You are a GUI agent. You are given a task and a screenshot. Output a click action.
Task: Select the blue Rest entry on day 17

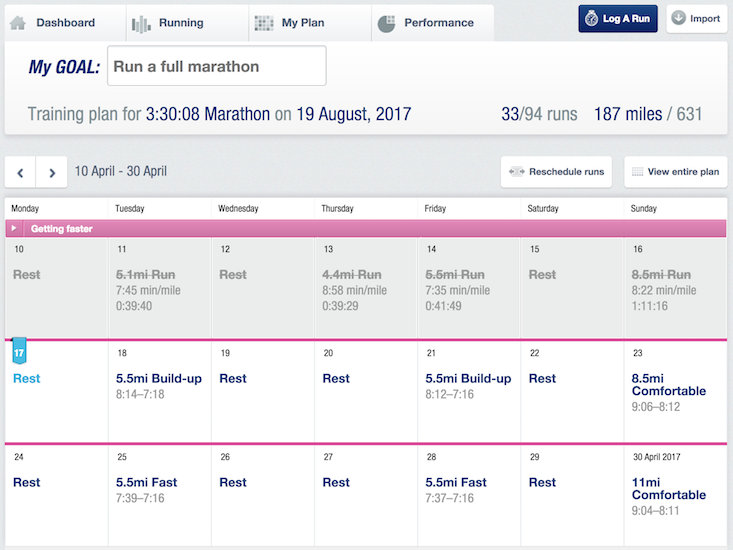27,379
